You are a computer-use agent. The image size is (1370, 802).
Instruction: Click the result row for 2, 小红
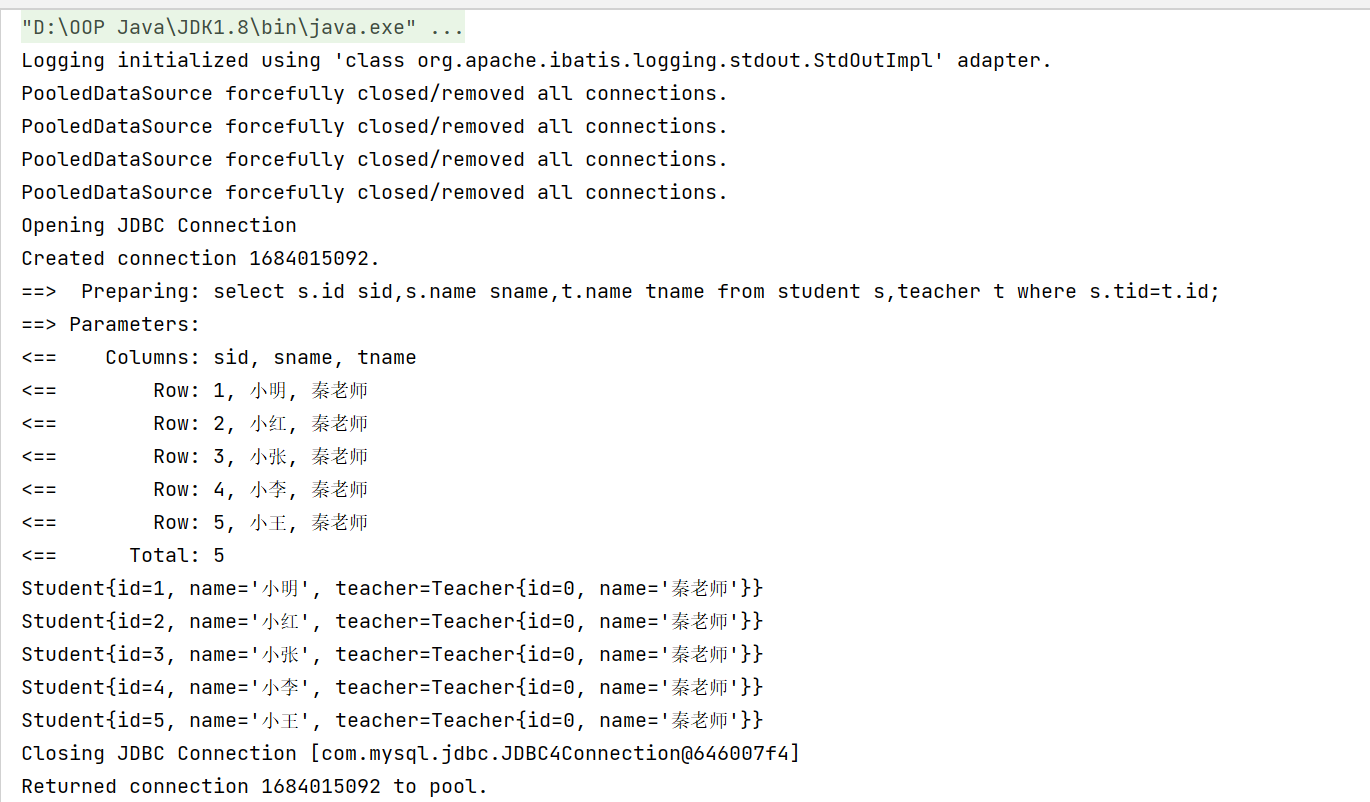(x=195, y=424)
